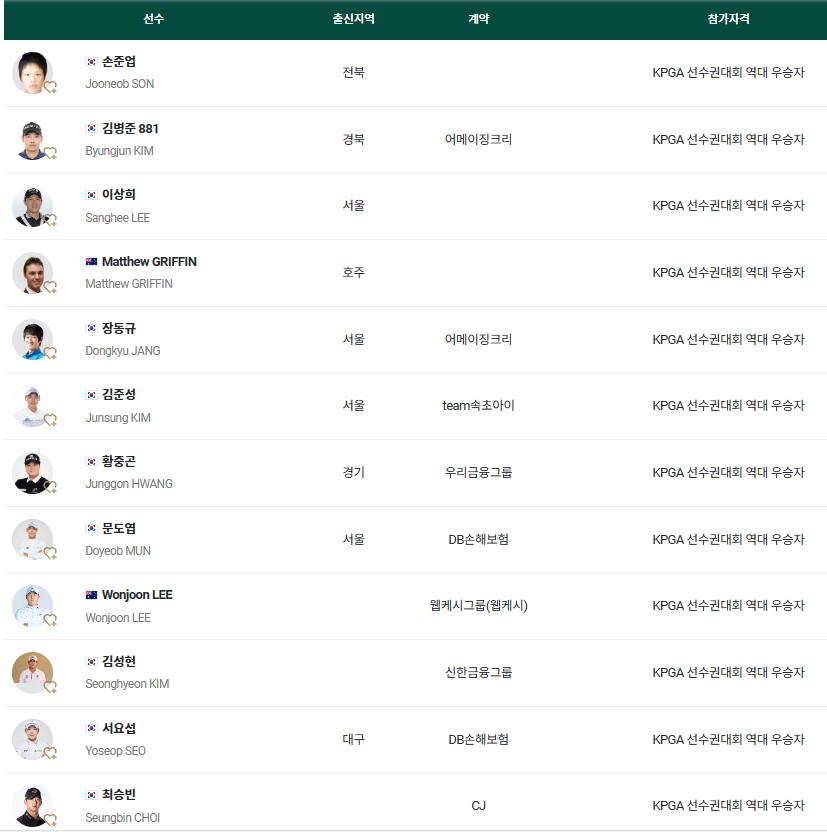The width and height of the screenshot is (827, 832).
Task: Favorite 김병준 881 with the heart icon
Action: (50, 154)
